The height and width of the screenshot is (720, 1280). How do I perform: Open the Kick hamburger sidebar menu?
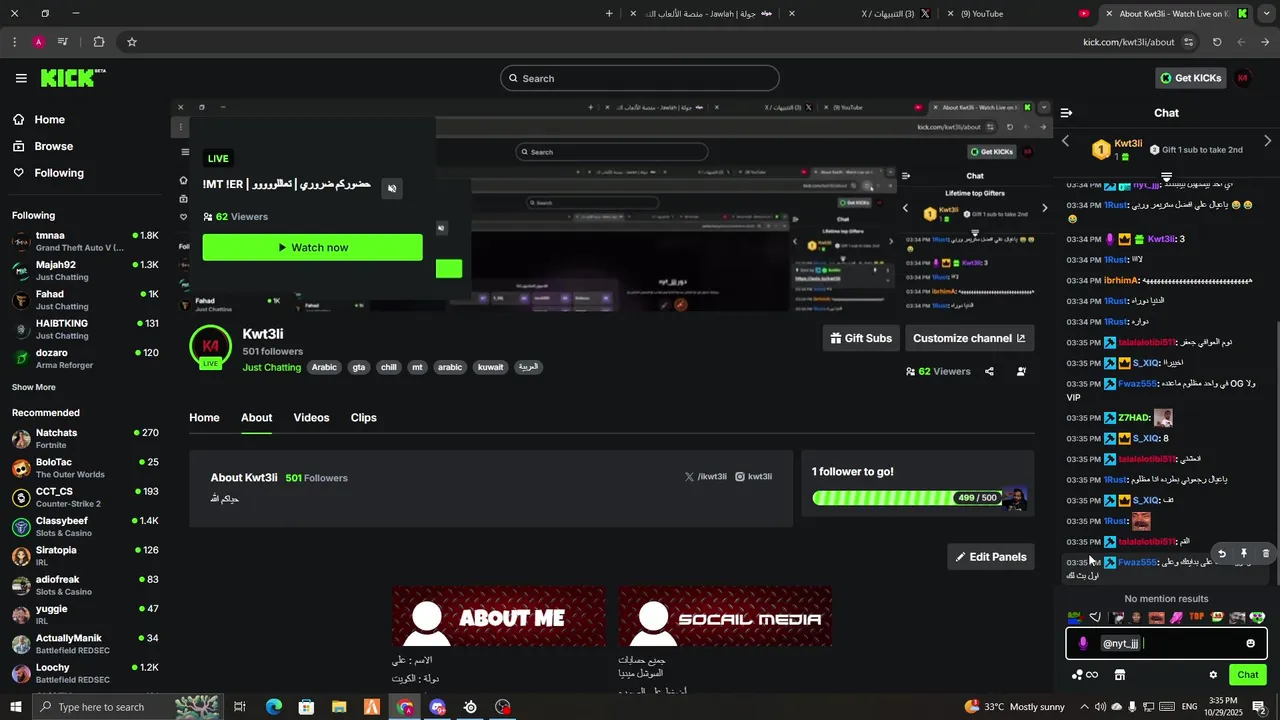(x=21, y=78)
